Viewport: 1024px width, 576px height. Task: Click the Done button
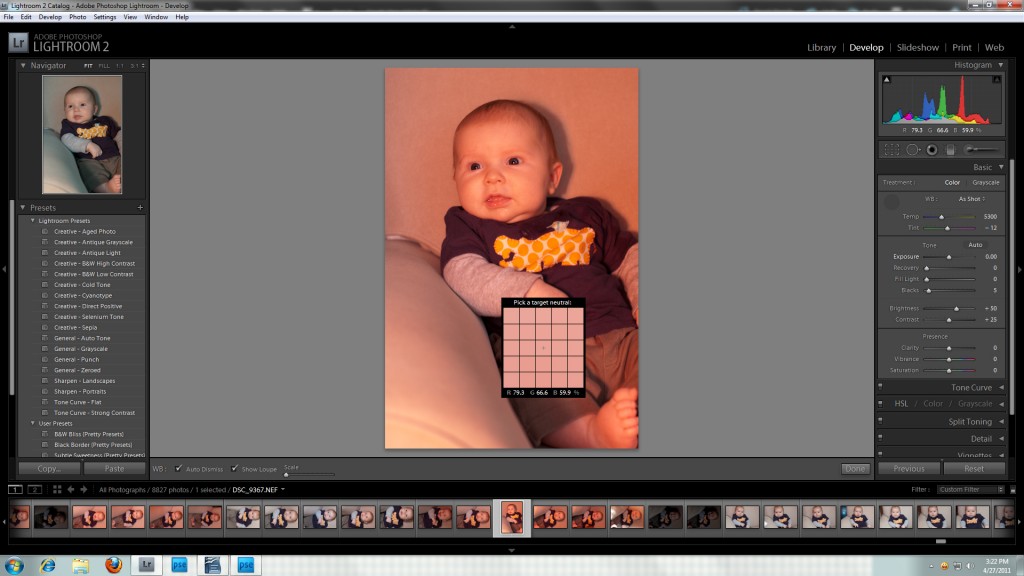click(x=855, y=468)
